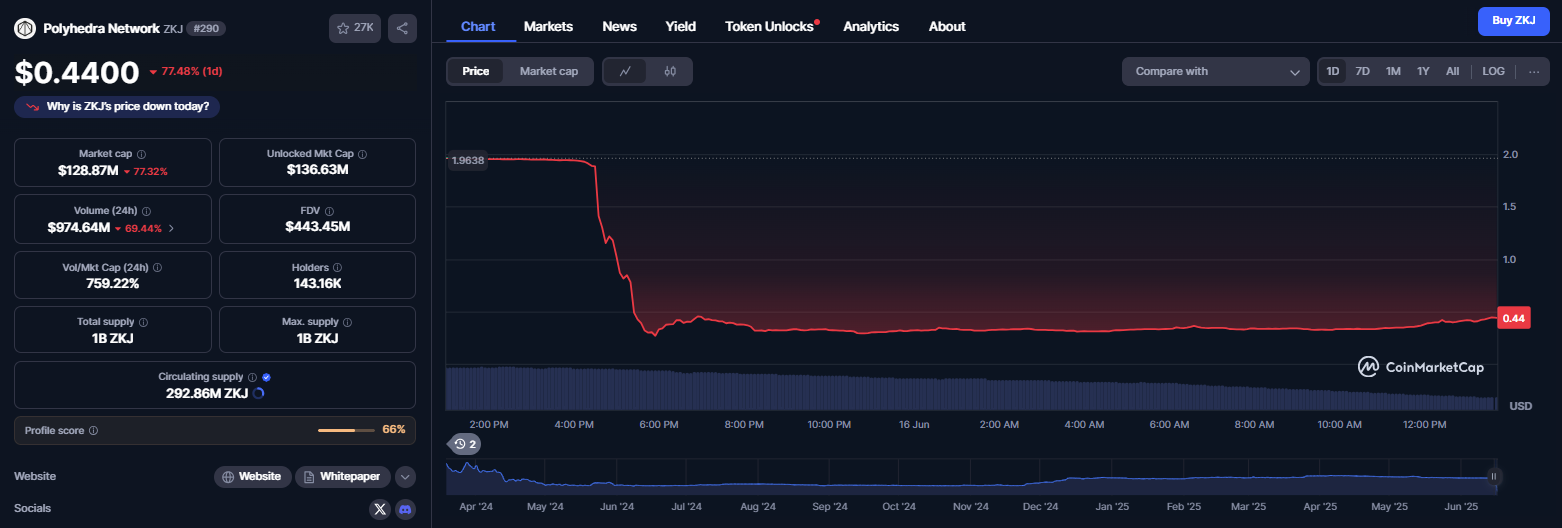Click the 292.86M ZKJ circulating supply
Image resolution: width=1562 pixels, height=528 pixels.
[207, 393]
